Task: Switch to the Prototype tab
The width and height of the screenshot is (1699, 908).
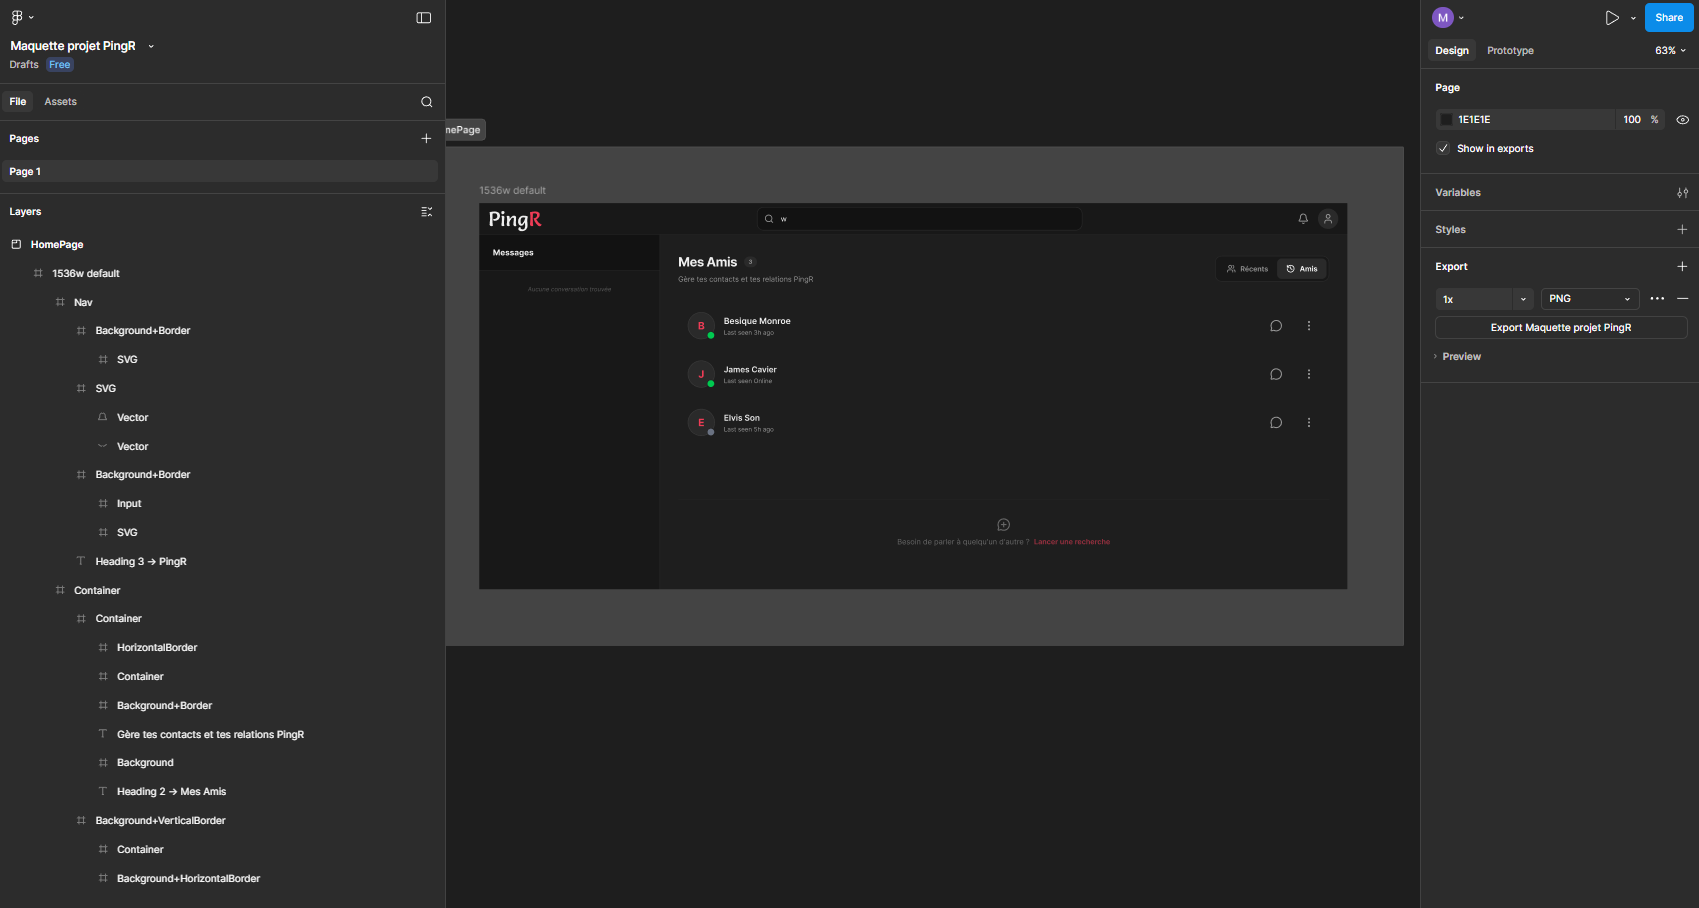Action: pos(1510,50)
